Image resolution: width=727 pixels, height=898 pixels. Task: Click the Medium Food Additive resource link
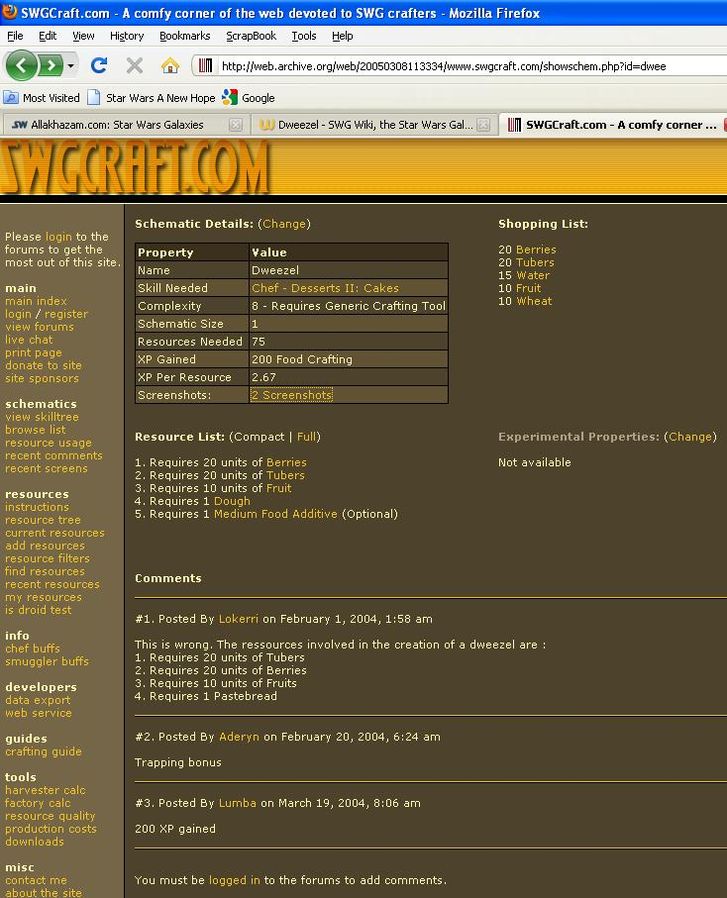pos(276,514)
